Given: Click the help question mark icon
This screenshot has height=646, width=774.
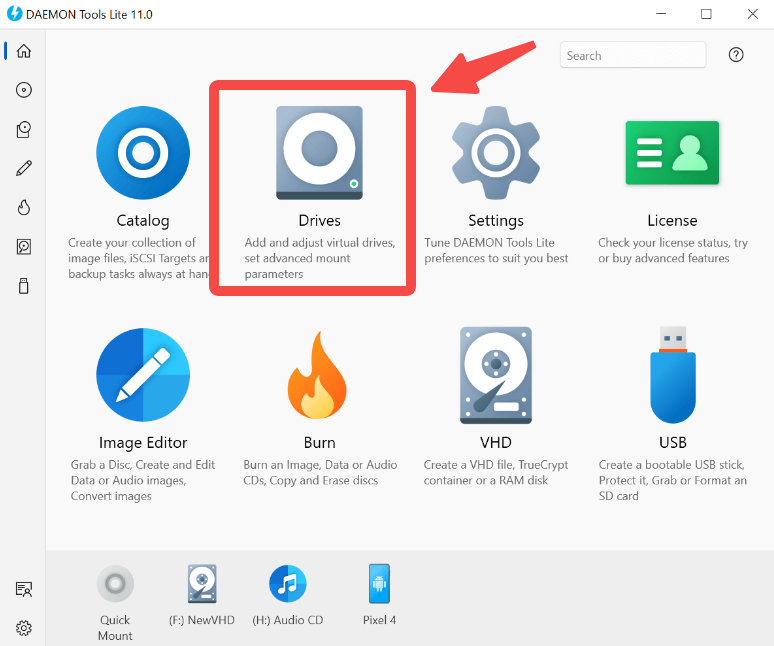Looking at the screenshot, I should [x=736, y=55].
